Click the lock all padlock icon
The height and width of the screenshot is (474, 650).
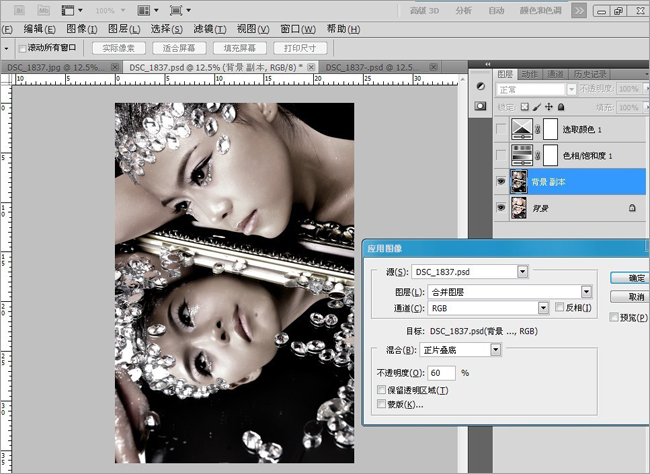point(559,104)
